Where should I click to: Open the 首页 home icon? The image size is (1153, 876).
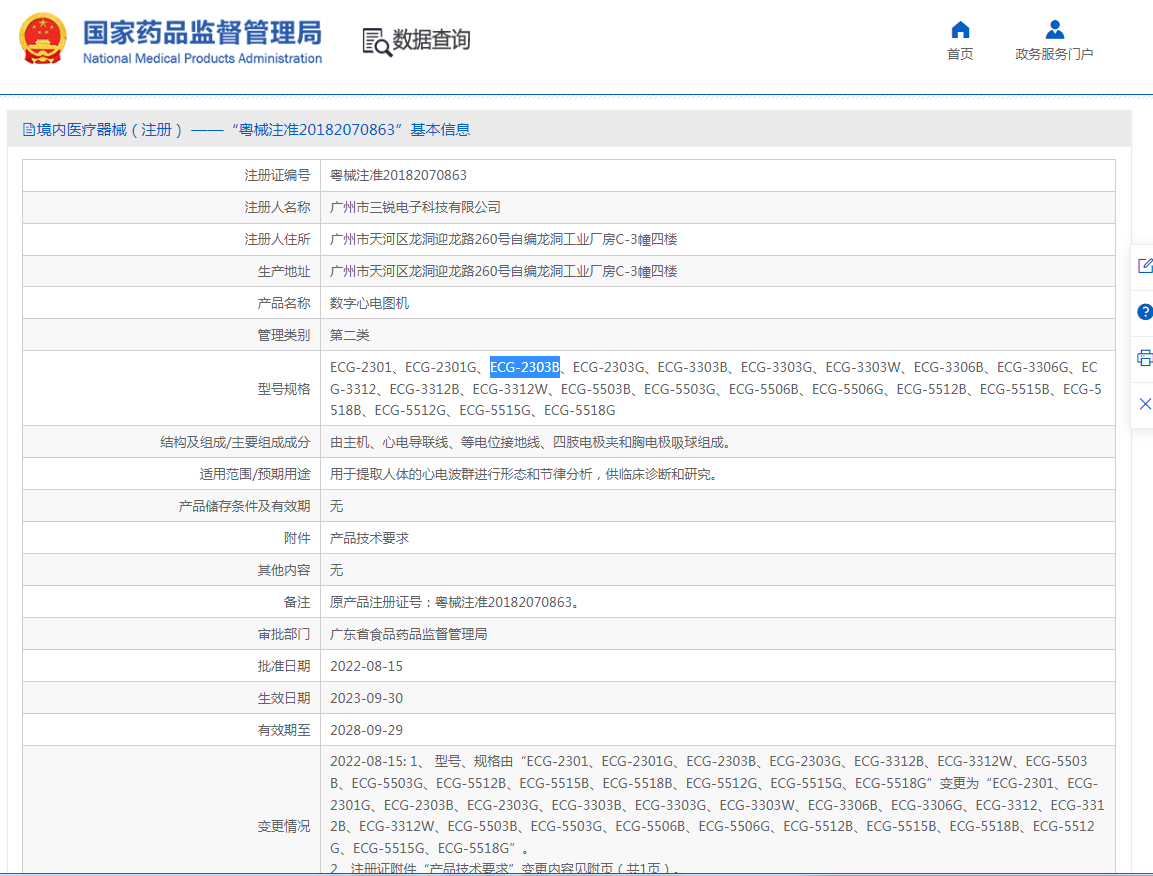pyautogui.click(x=960, y=29)
